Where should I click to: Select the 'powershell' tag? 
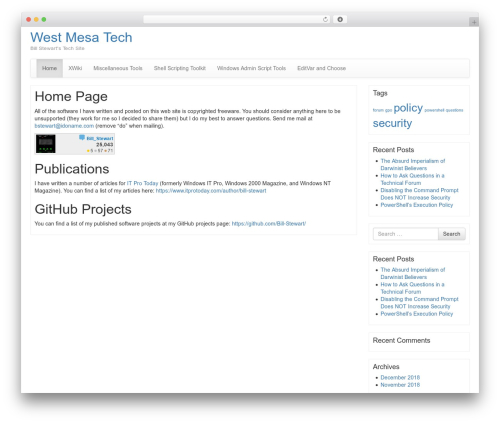[x=434, y=110]
